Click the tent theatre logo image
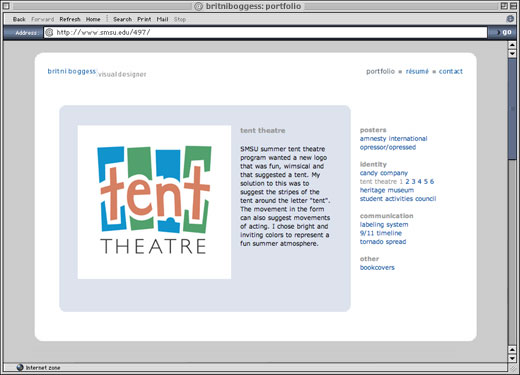 point(154,202)
